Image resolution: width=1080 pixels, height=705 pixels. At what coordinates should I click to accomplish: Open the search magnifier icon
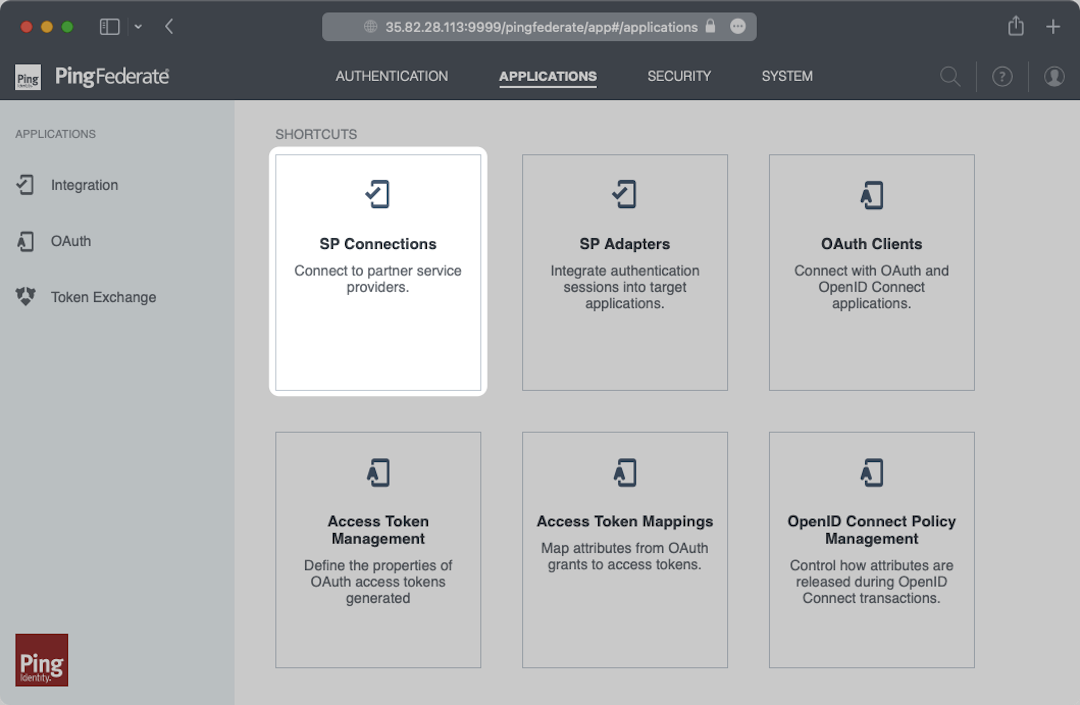[x=950, y=77]
